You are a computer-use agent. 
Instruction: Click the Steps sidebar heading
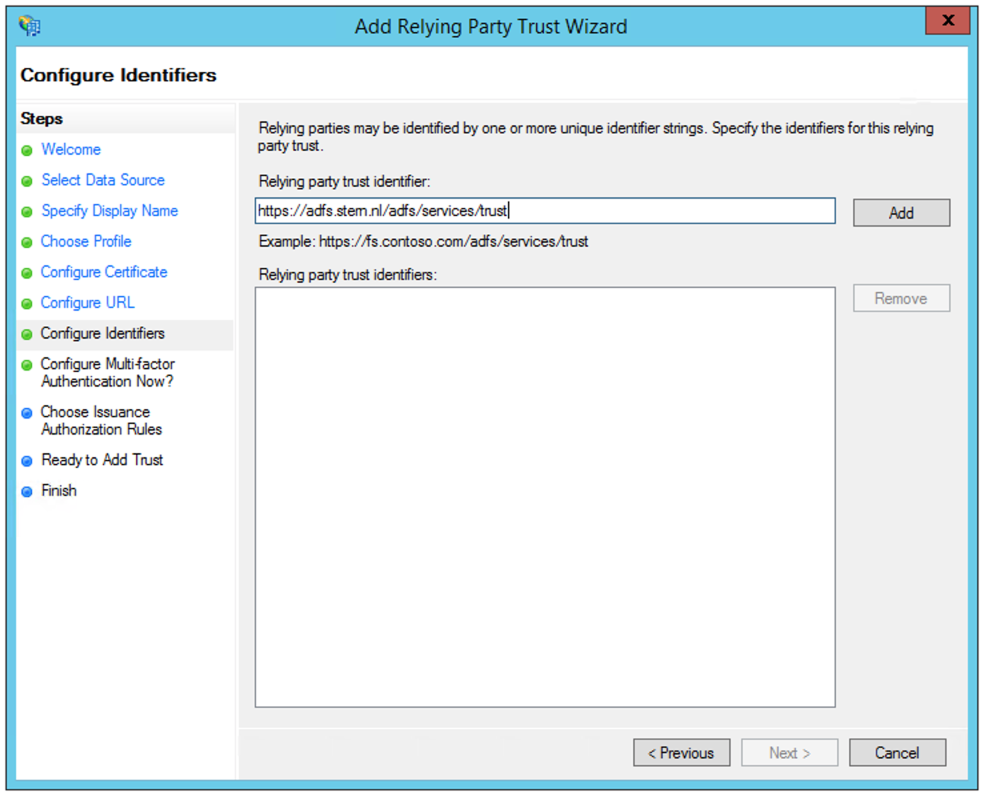(42, 119)
